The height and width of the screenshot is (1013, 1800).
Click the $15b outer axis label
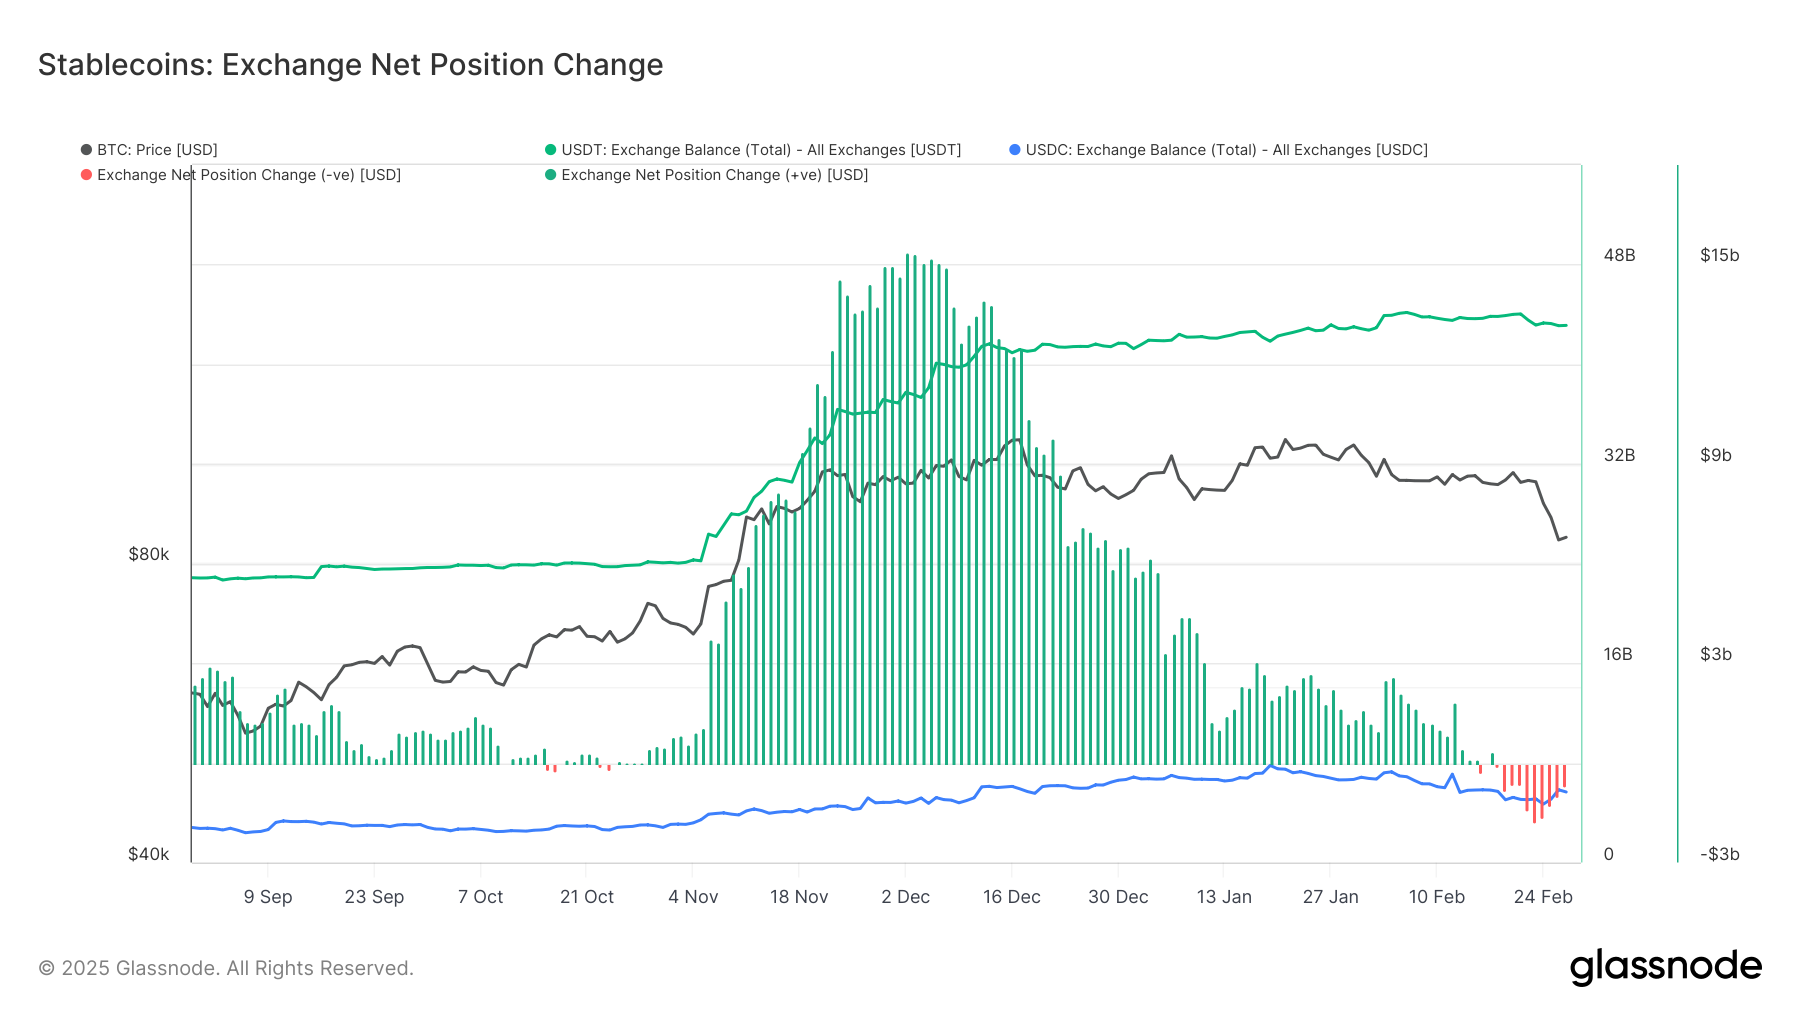(x=1719, y=255)
